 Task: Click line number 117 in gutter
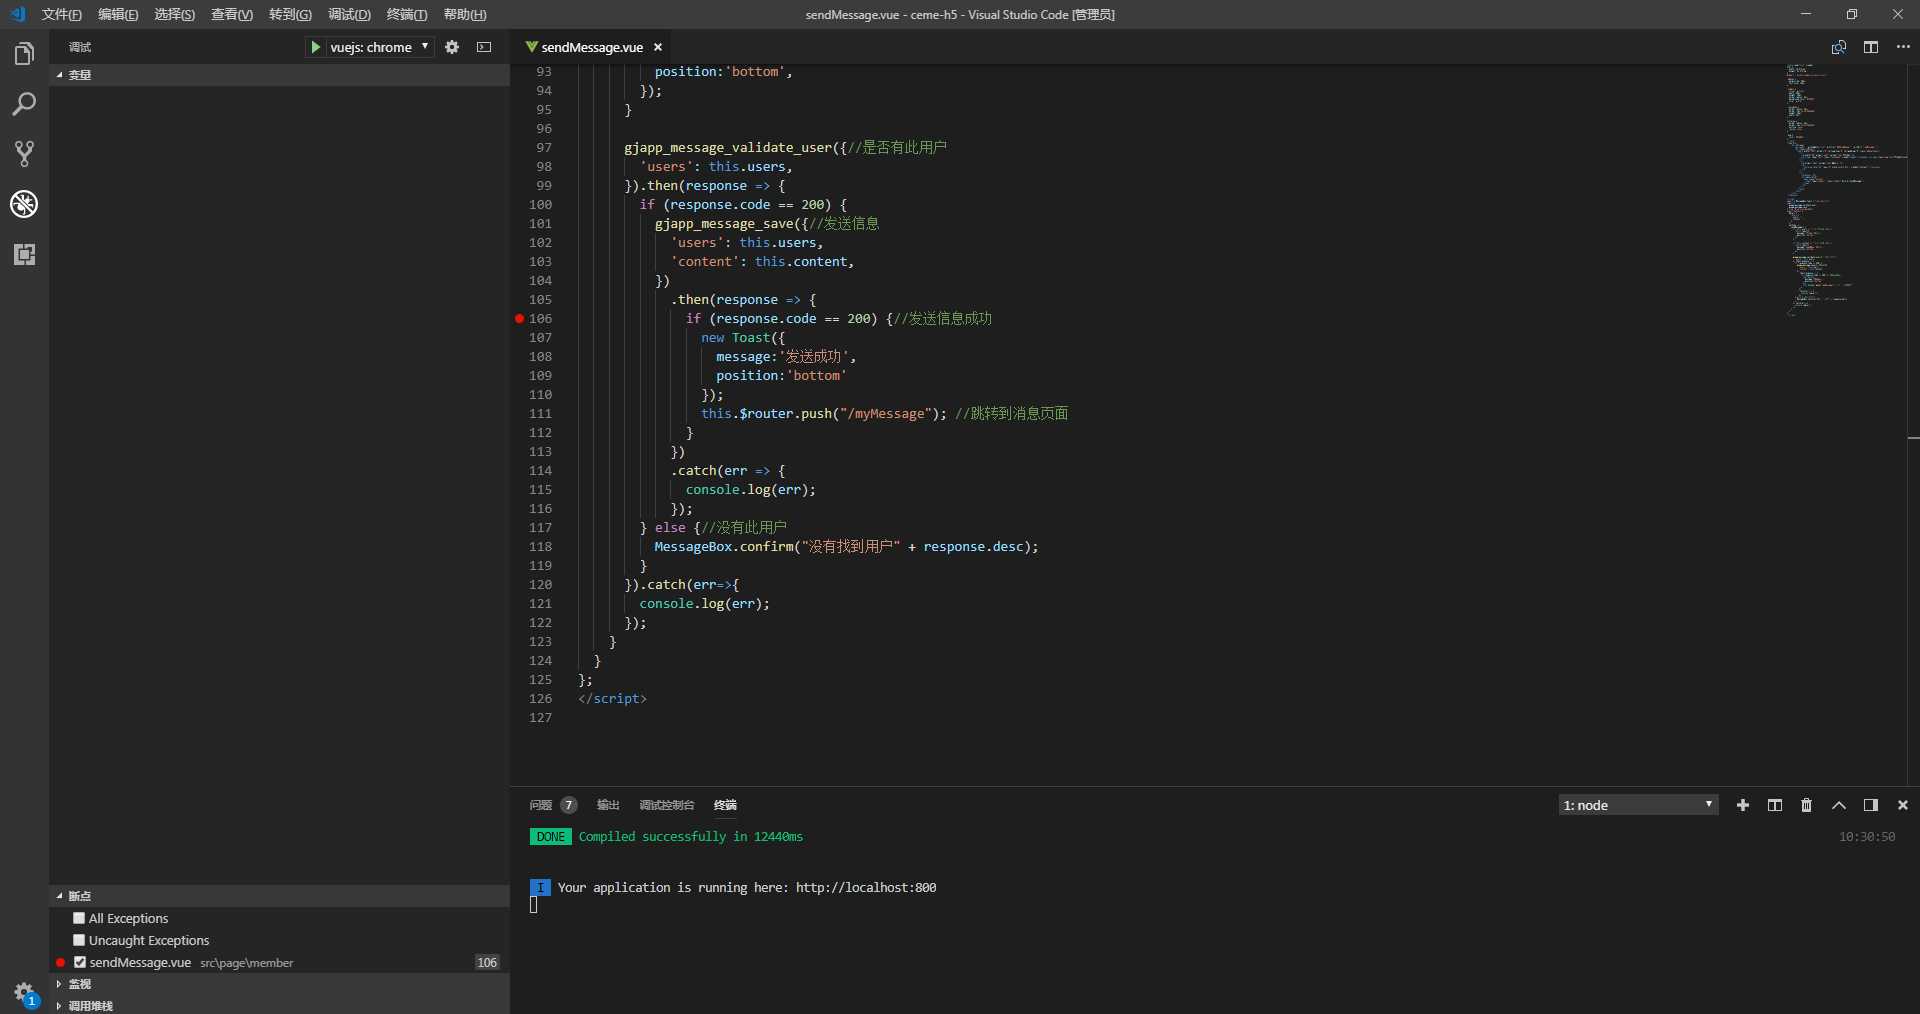point(540,528)
